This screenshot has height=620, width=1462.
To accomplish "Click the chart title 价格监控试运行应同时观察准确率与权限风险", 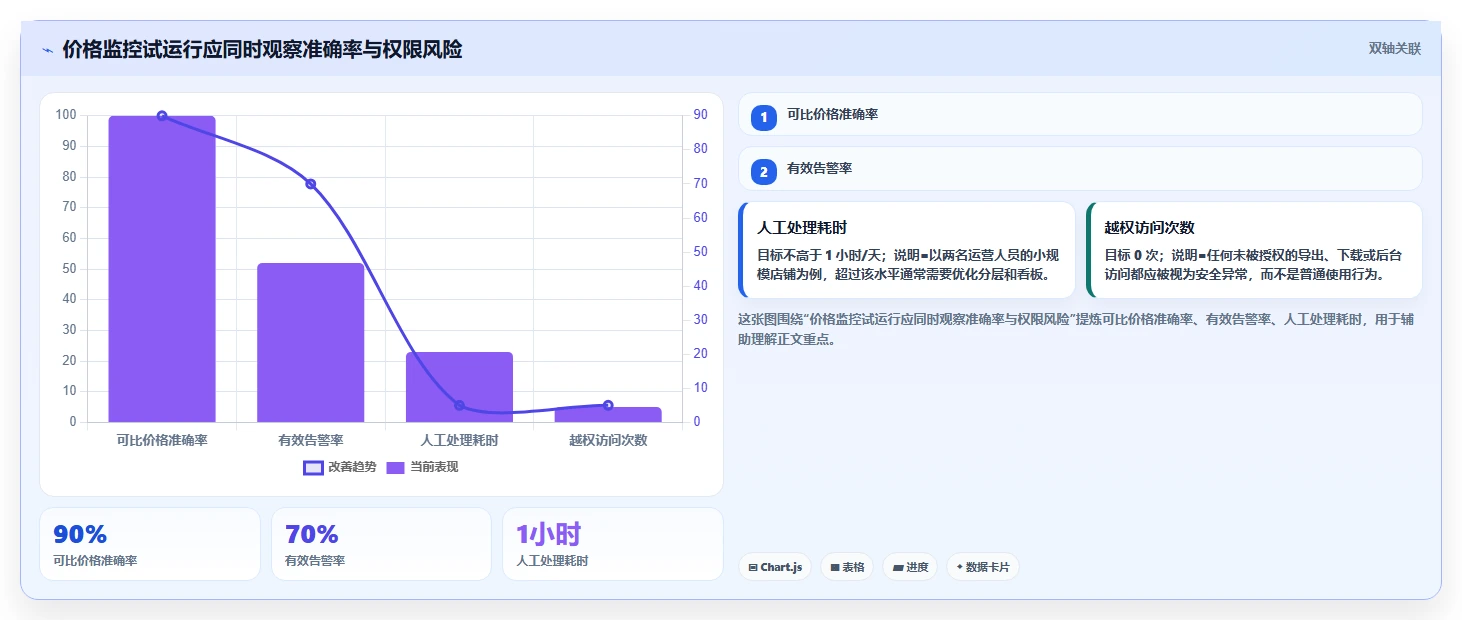I will 262,49.
